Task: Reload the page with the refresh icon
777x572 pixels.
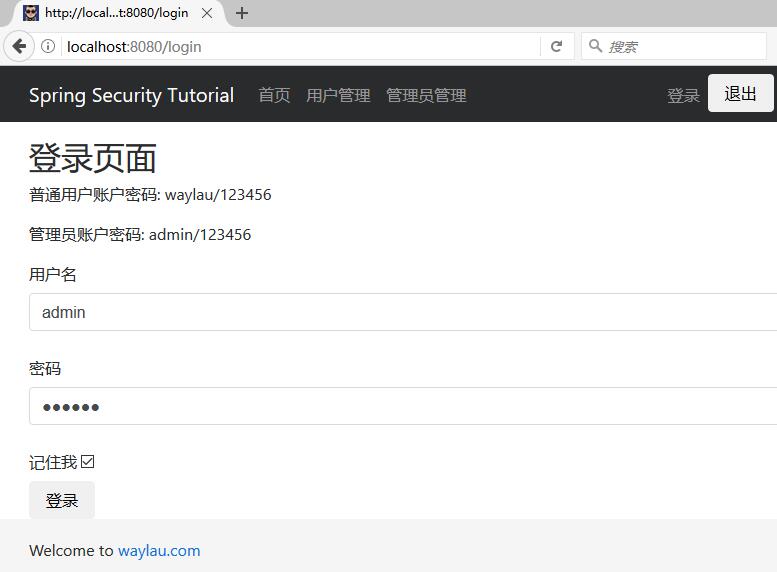Action: 556,47
